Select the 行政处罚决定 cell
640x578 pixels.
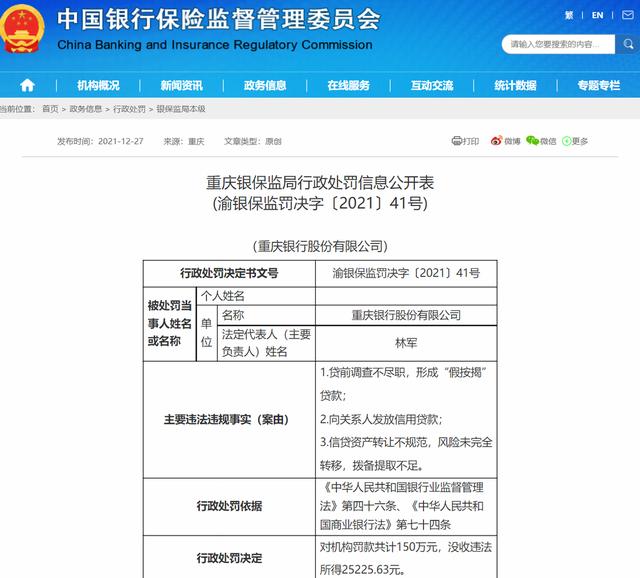[x=229, y=558]
